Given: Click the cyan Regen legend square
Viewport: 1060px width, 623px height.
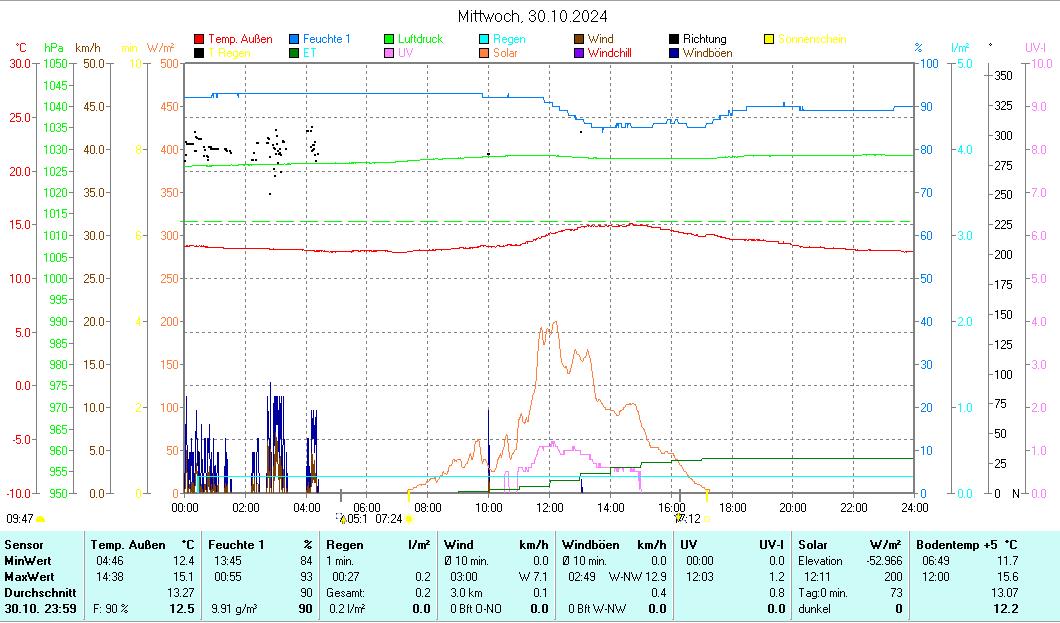Looking at the screenshot, I should (485, 39).
